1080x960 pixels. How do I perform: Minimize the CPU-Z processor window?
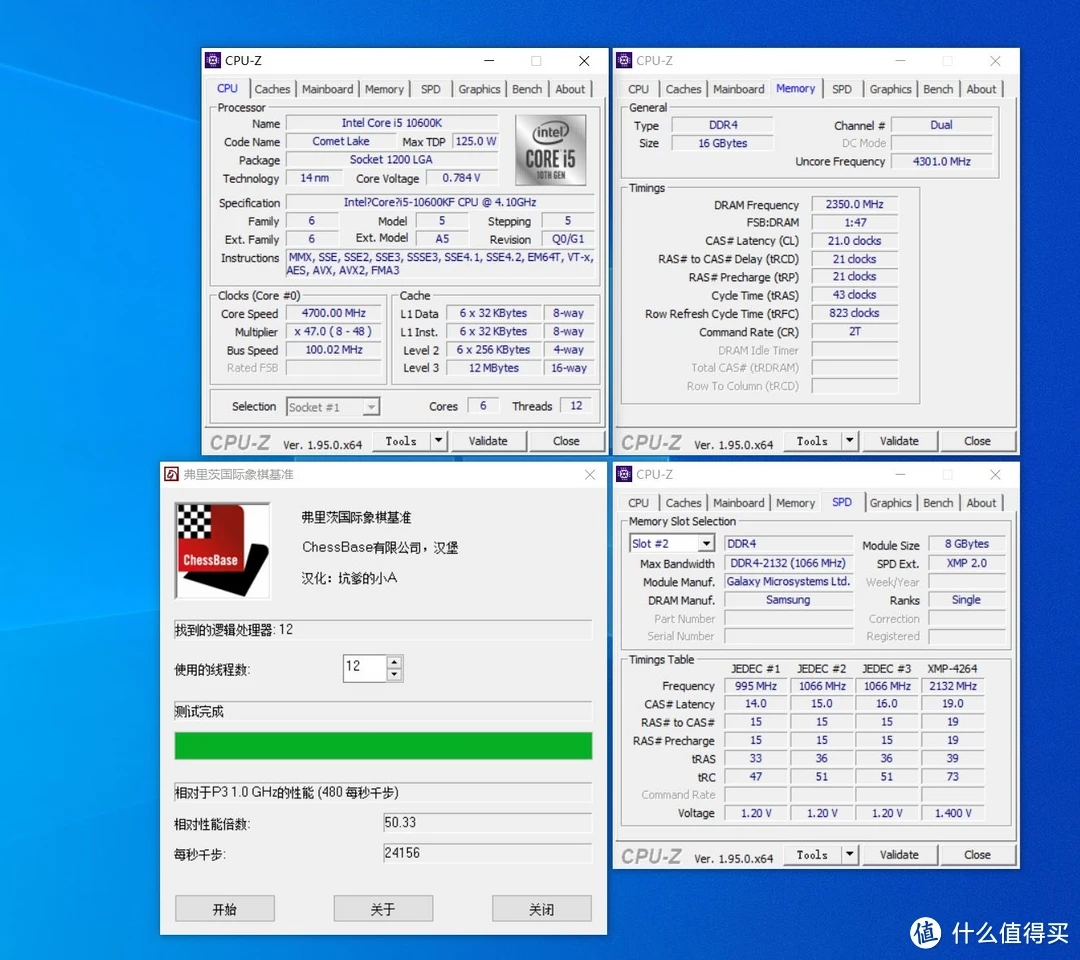click(489, 61)
